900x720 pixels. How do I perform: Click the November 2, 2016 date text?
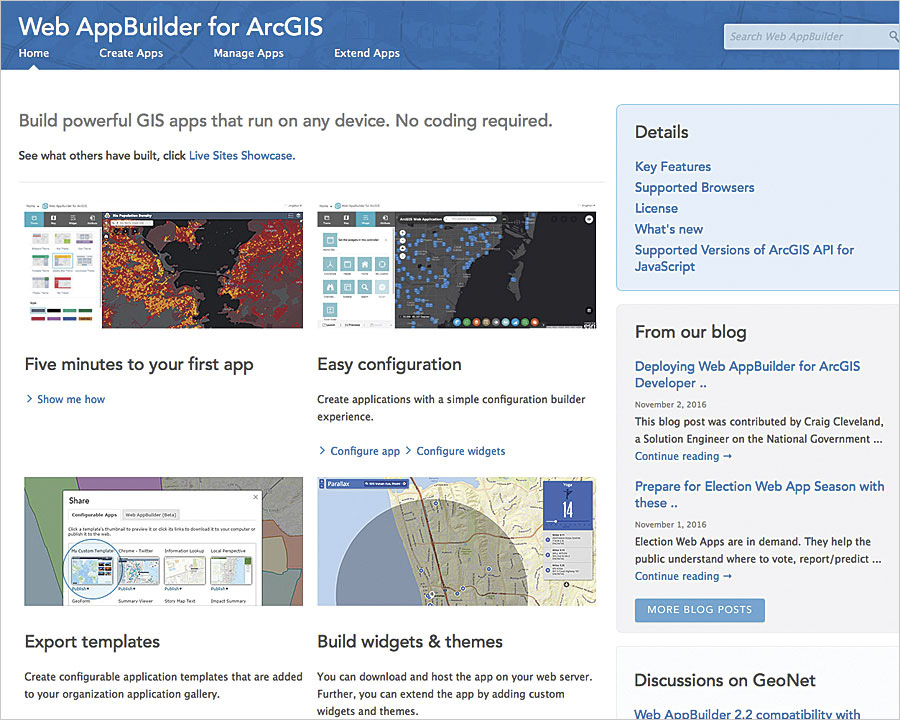[670, 405]
